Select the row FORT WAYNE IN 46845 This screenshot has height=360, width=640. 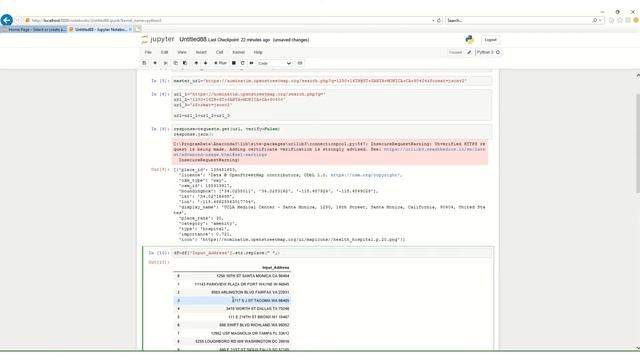pyautogui.click(x=232, y=284)
